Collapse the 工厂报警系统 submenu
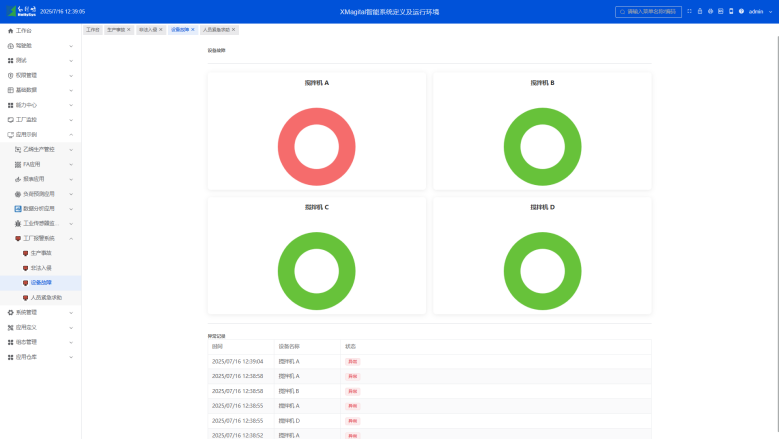Screen dimensions: 779x439 tap(71, 238)
